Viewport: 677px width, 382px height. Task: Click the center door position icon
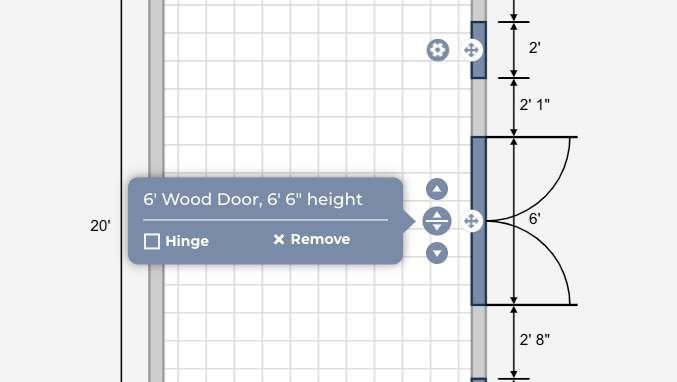click(x=437, y=221)
